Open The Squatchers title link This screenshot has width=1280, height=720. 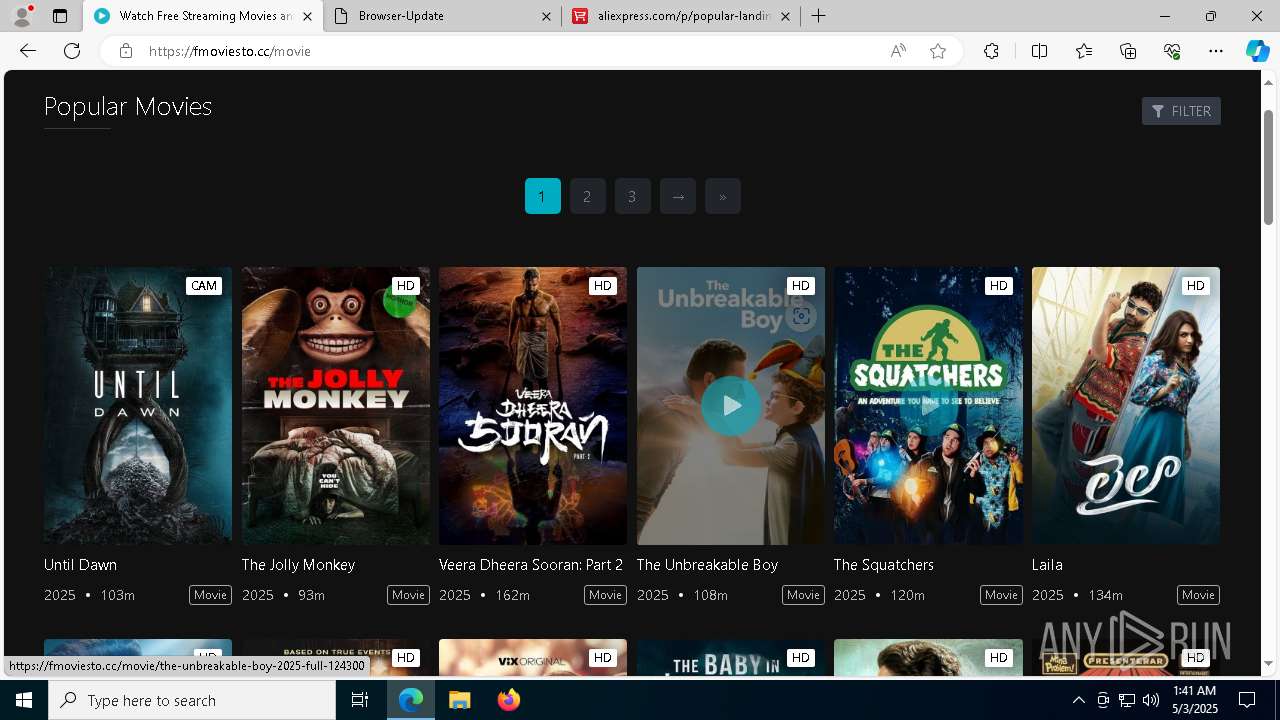click(884, 565)
